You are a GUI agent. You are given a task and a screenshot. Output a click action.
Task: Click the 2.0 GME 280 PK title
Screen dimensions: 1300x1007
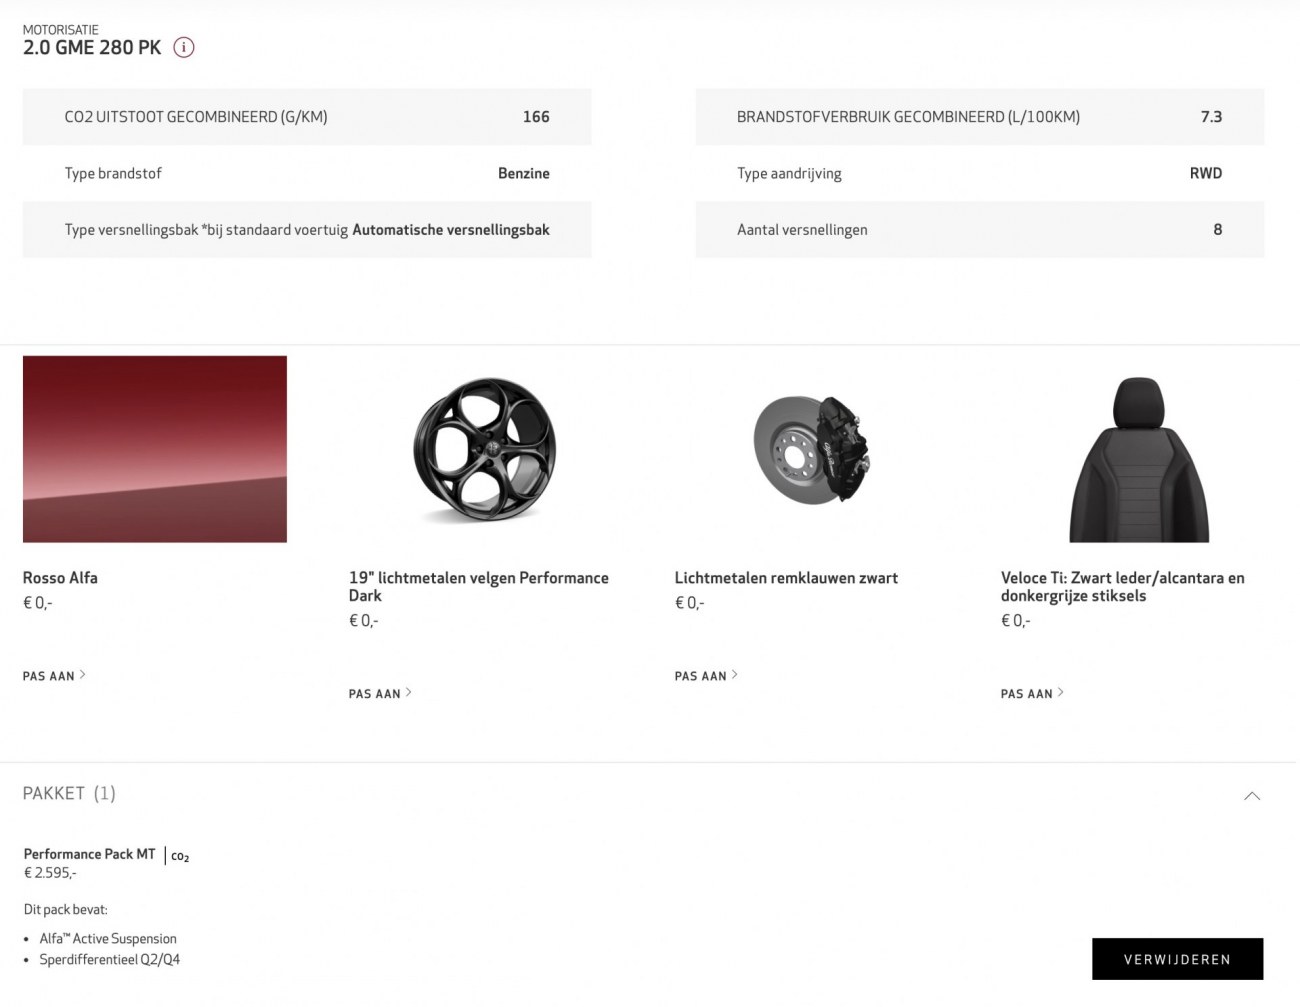(x=92, y=48)
